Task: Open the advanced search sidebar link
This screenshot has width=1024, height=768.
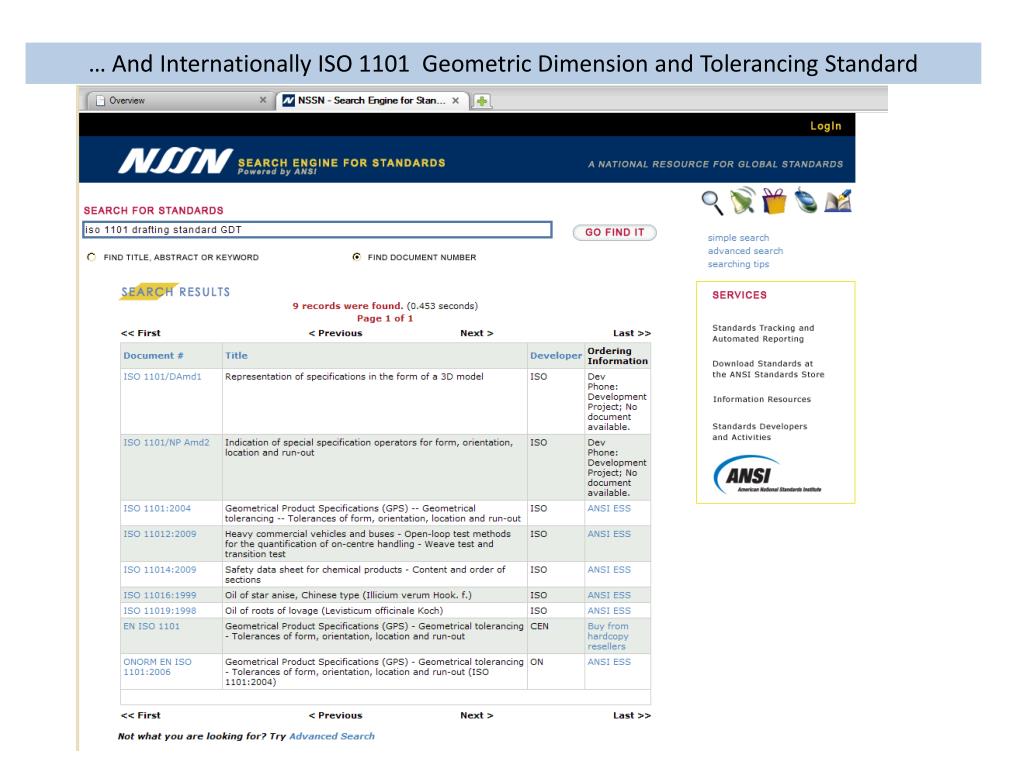Action: [x=745, y=251]
